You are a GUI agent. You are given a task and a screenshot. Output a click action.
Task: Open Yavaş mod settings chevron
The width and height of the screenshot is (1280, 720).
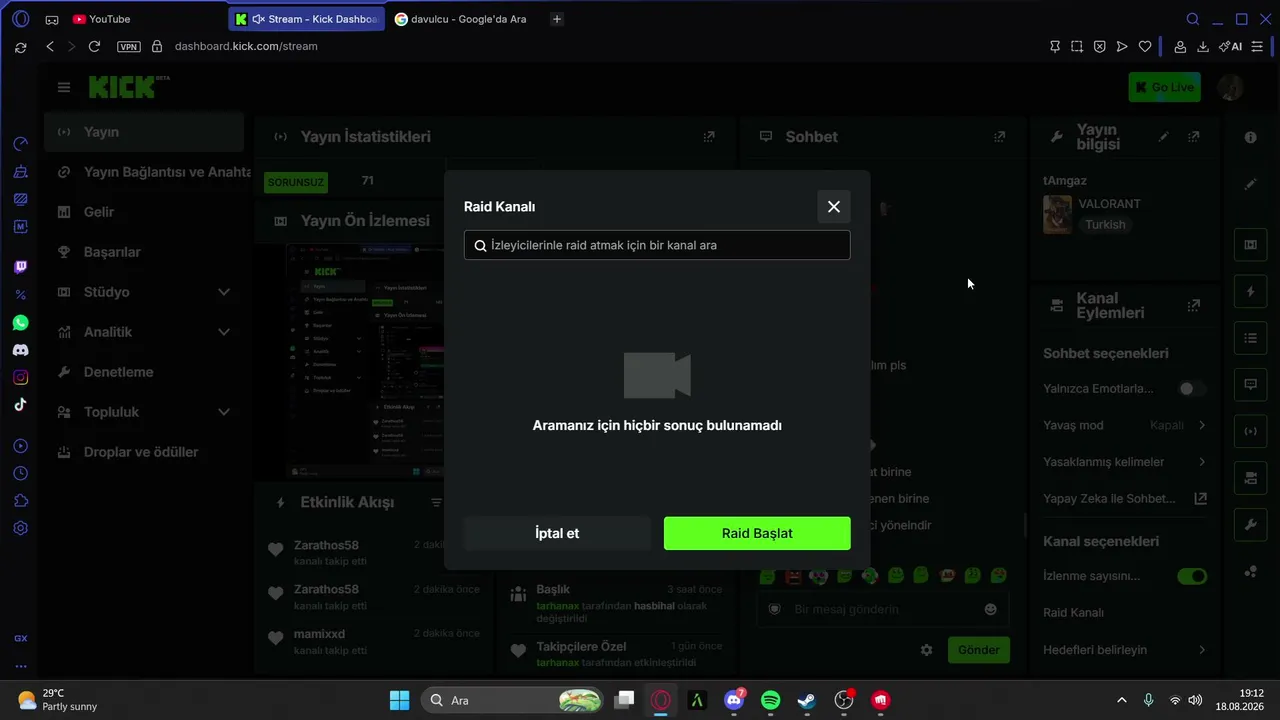pos(1202,425)
